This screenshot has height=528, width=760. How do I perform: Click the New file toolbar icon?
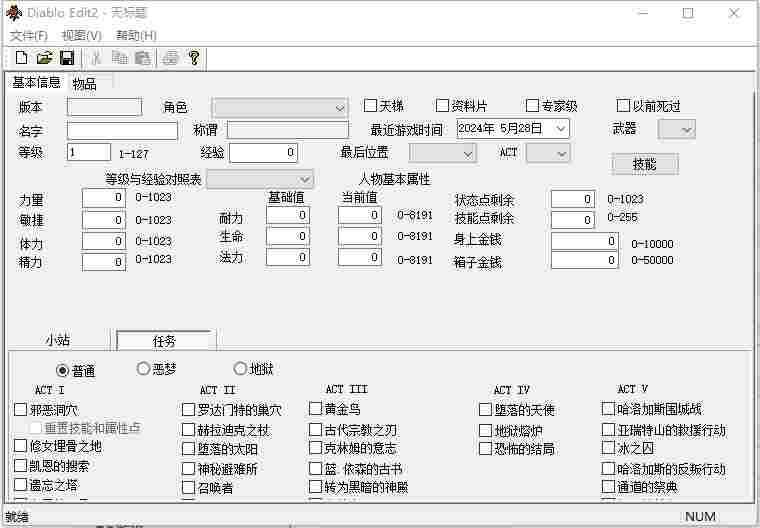[x=21, y=58]
